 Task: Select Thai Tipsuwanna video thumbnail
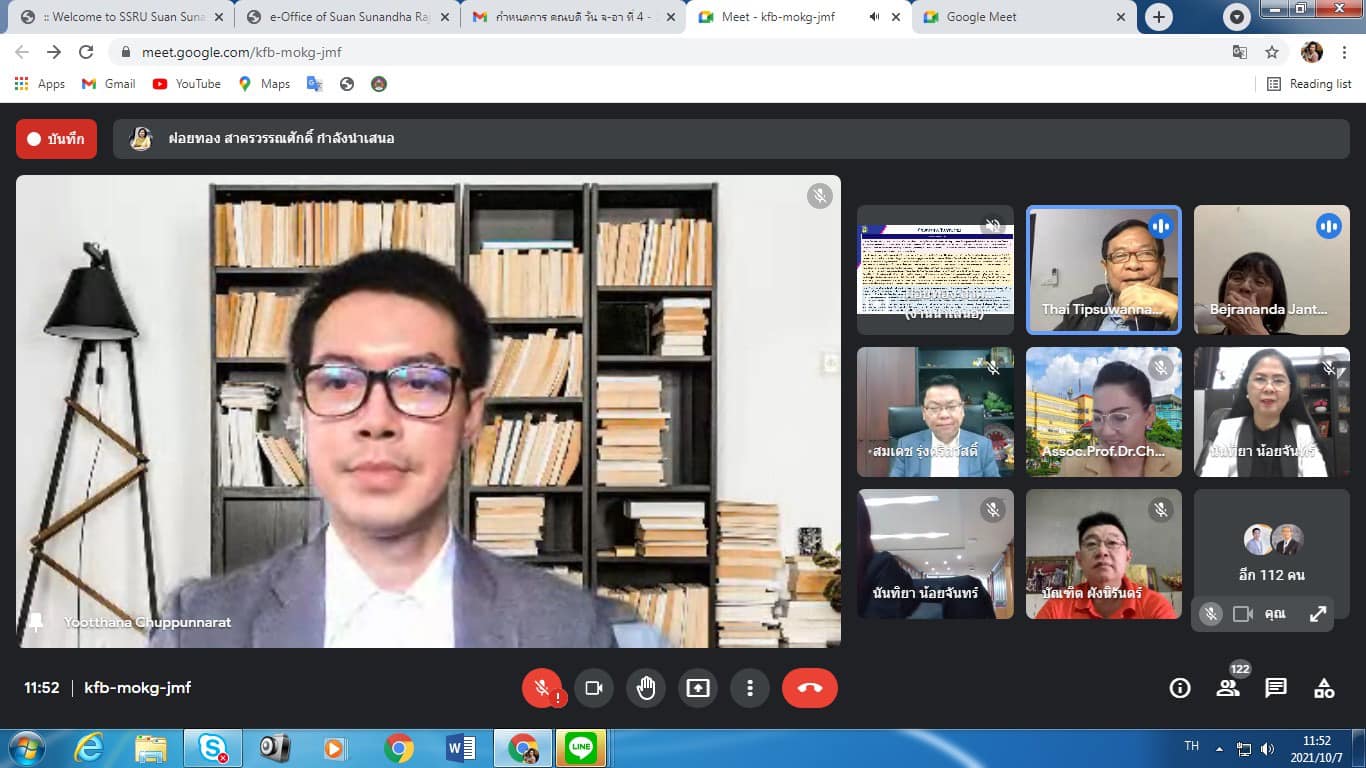point(1103,269)
